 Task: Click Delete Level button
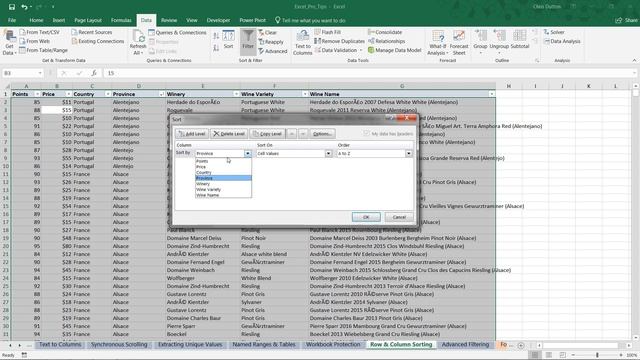[229, 134]
